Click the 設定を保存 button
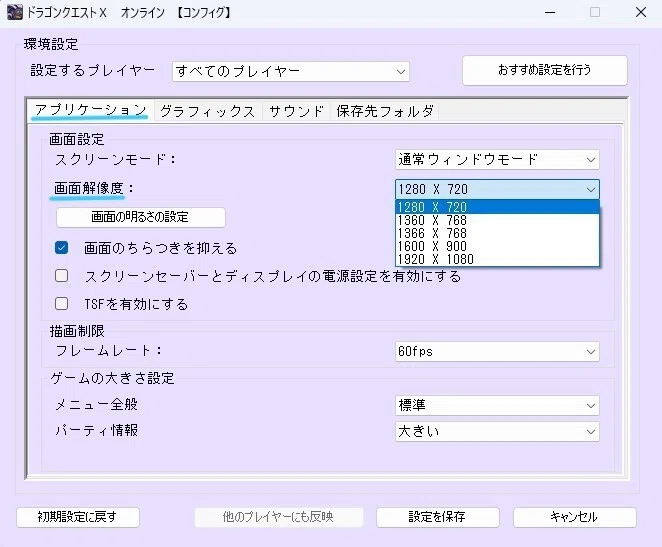The height and width of the screenshot is (547, 662). (x=437, y=517)
